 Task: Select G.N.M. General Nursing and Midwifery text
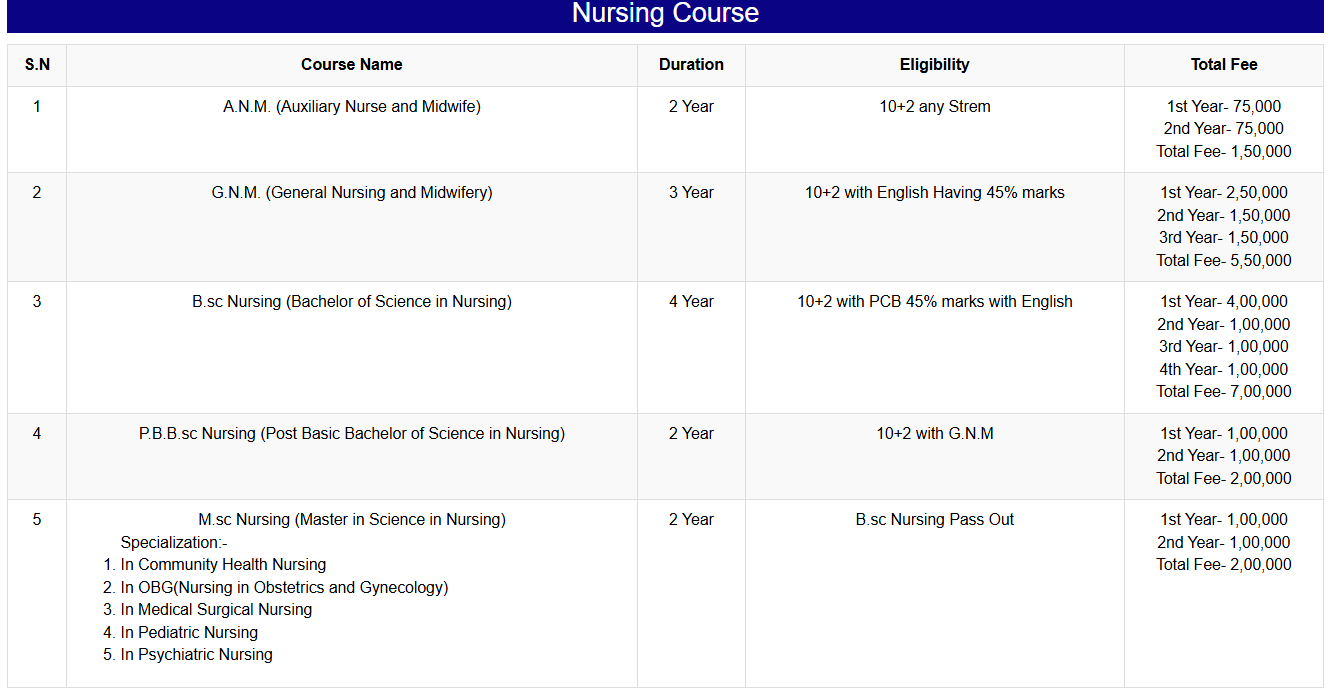(x=352, y=193)
